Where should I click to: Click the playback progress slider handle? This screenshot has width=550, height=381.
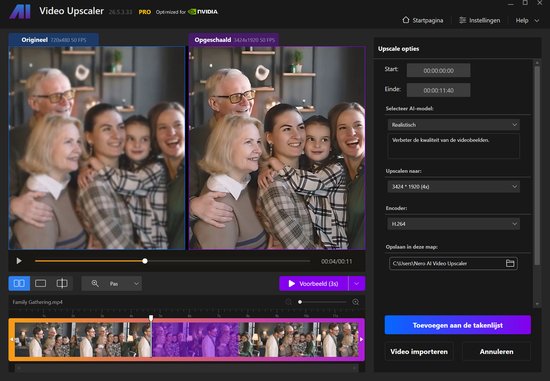tap(145, 261)
